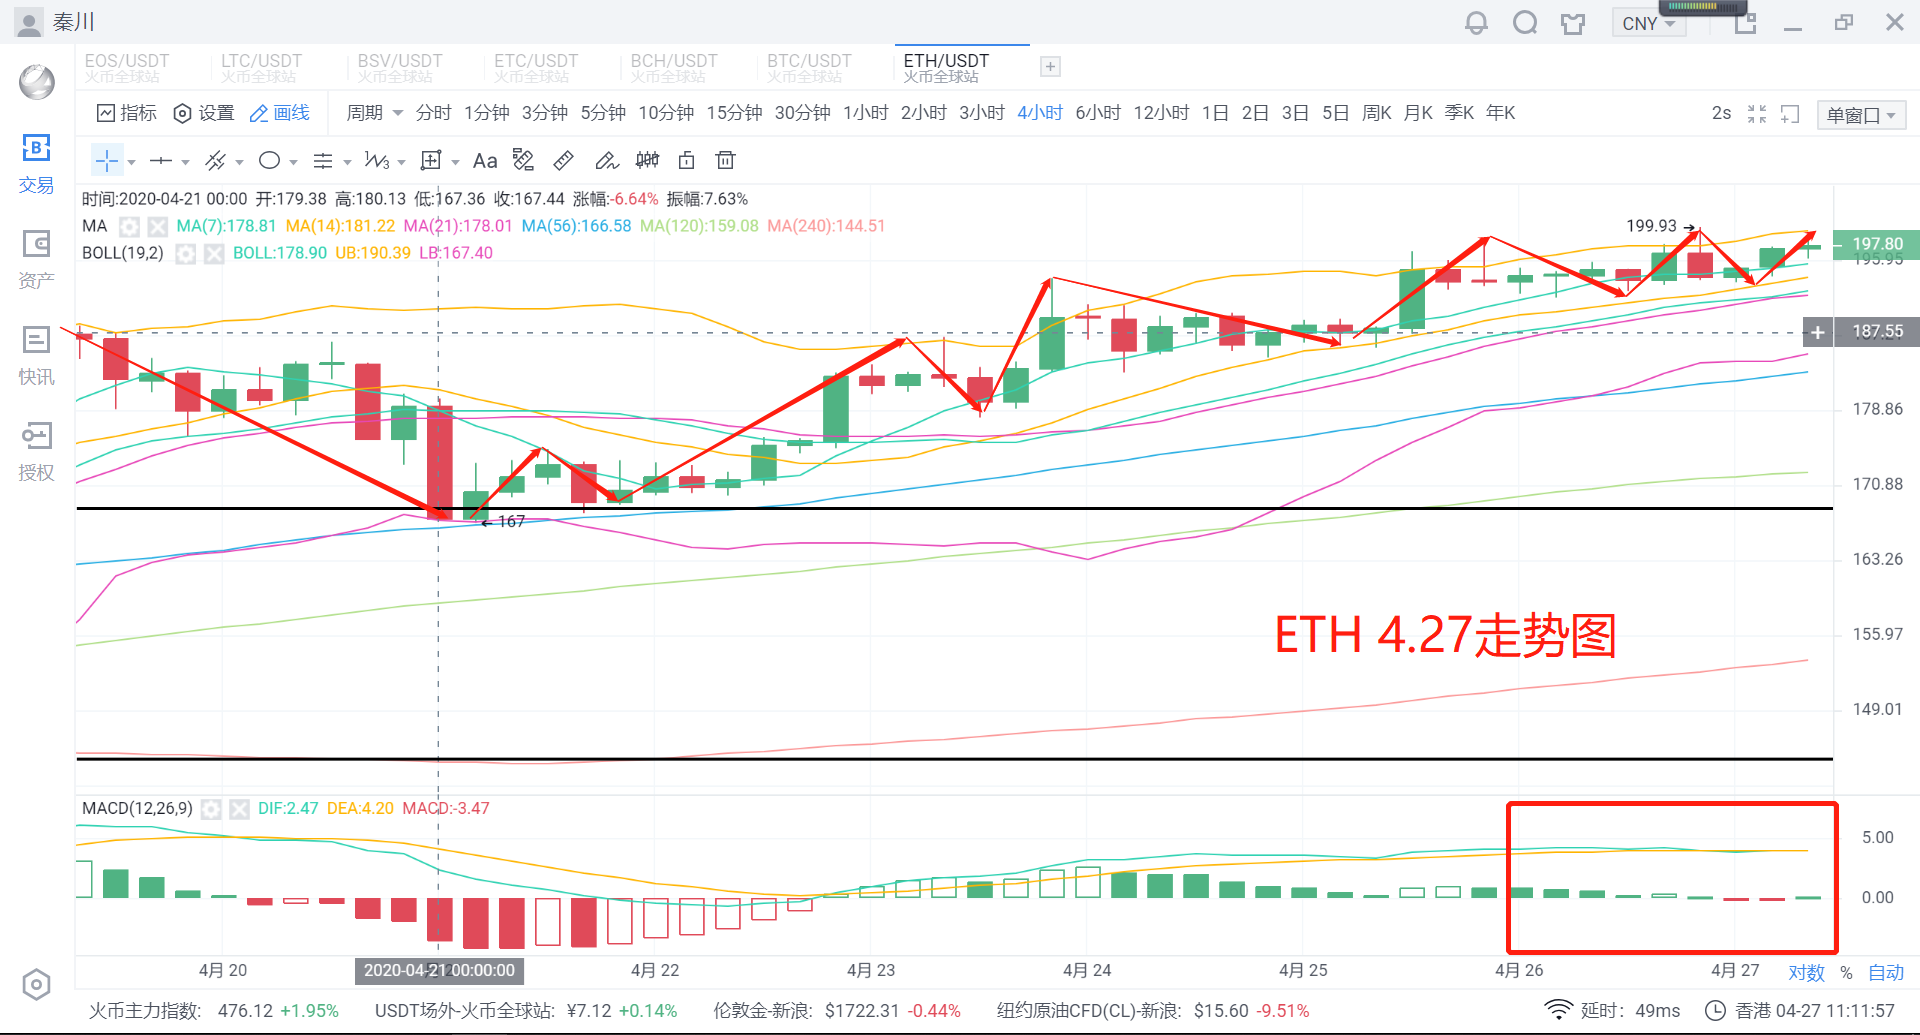
Task: Open the 交易 trading section in sidebar
Action: point(36,164)
